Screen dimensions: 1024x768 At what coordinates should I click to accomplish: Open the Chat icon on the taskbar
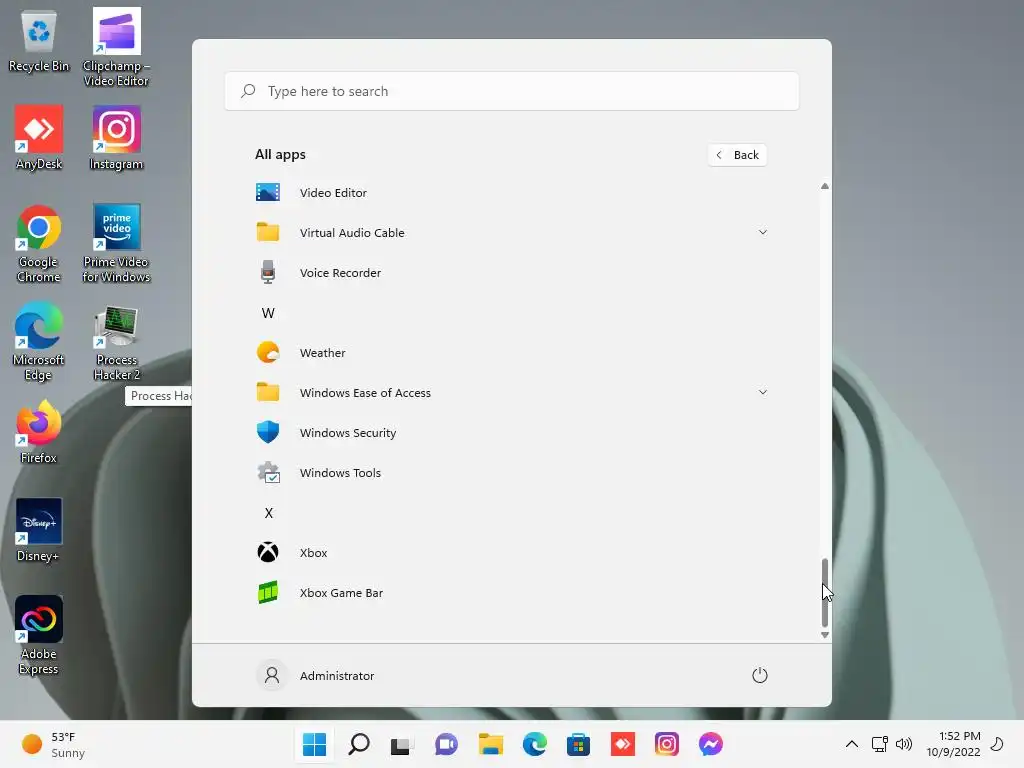(x=446, y=744)
